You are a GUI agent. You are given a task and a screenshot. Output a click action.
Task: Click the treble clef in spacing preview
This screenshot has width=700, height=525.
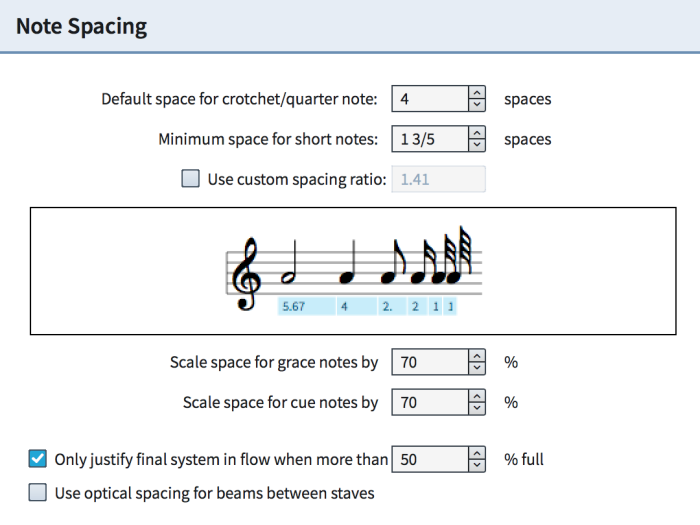[x=246, y=273]
